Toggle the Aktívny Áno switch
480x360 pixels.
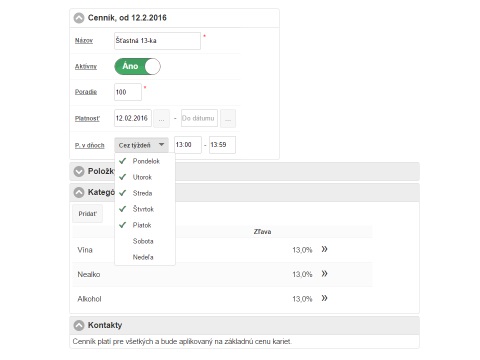137,66
